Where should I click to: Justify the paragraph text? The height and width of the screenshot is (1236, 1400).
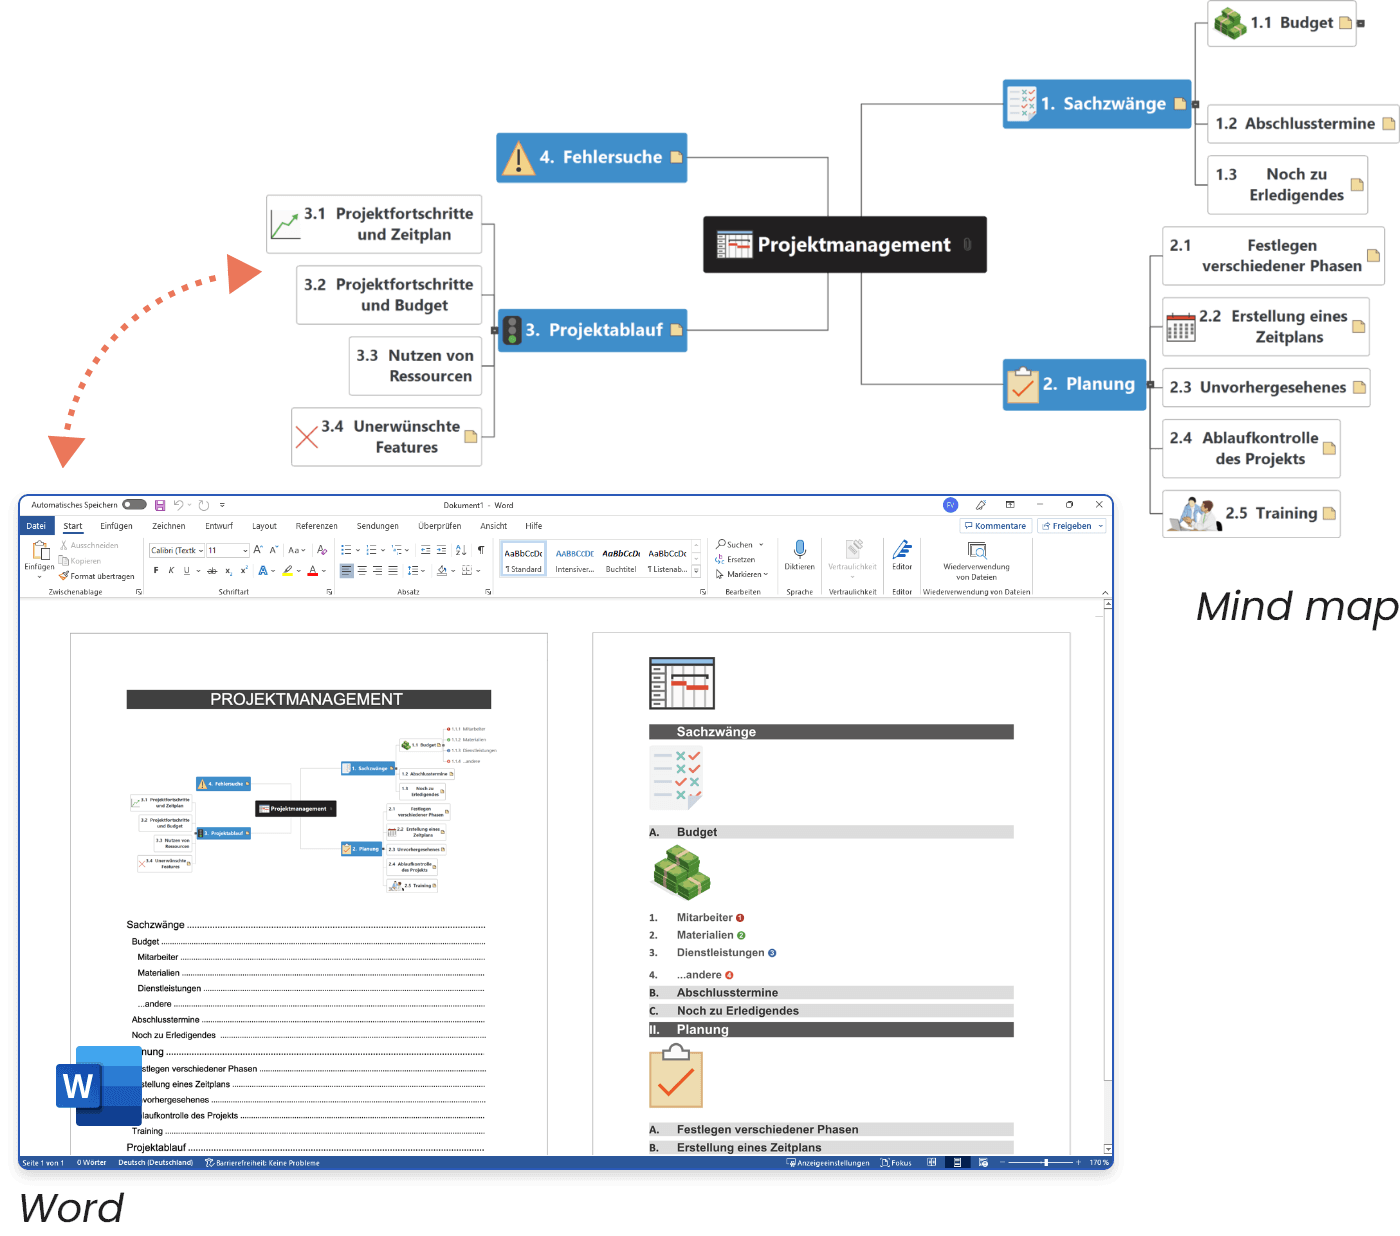click(393, 570)
